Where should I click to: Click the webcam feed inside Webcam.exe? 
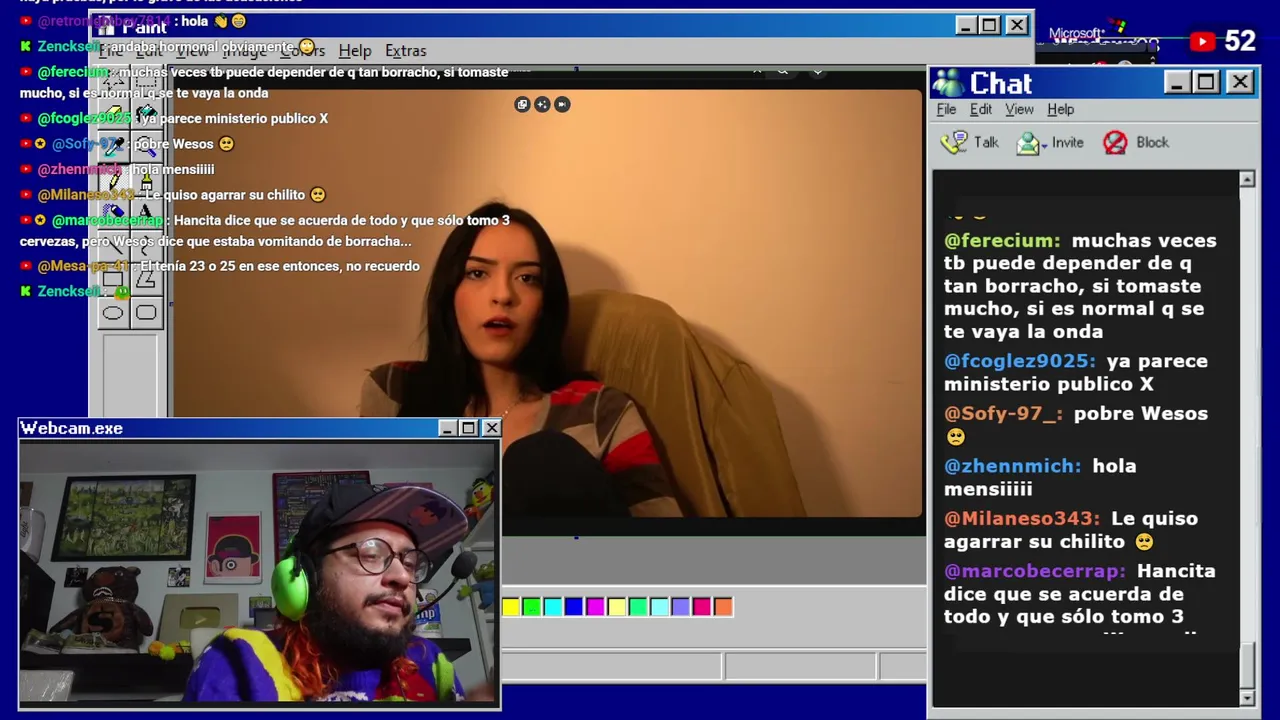259,573
